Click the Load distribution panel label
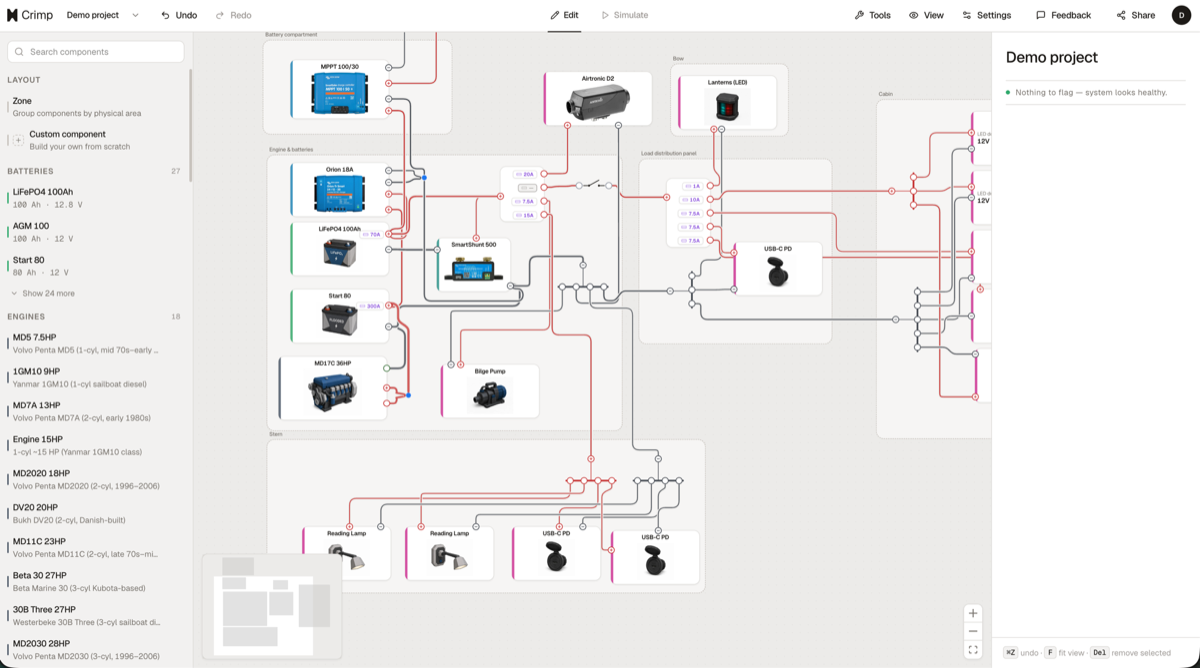 [669, 154]
